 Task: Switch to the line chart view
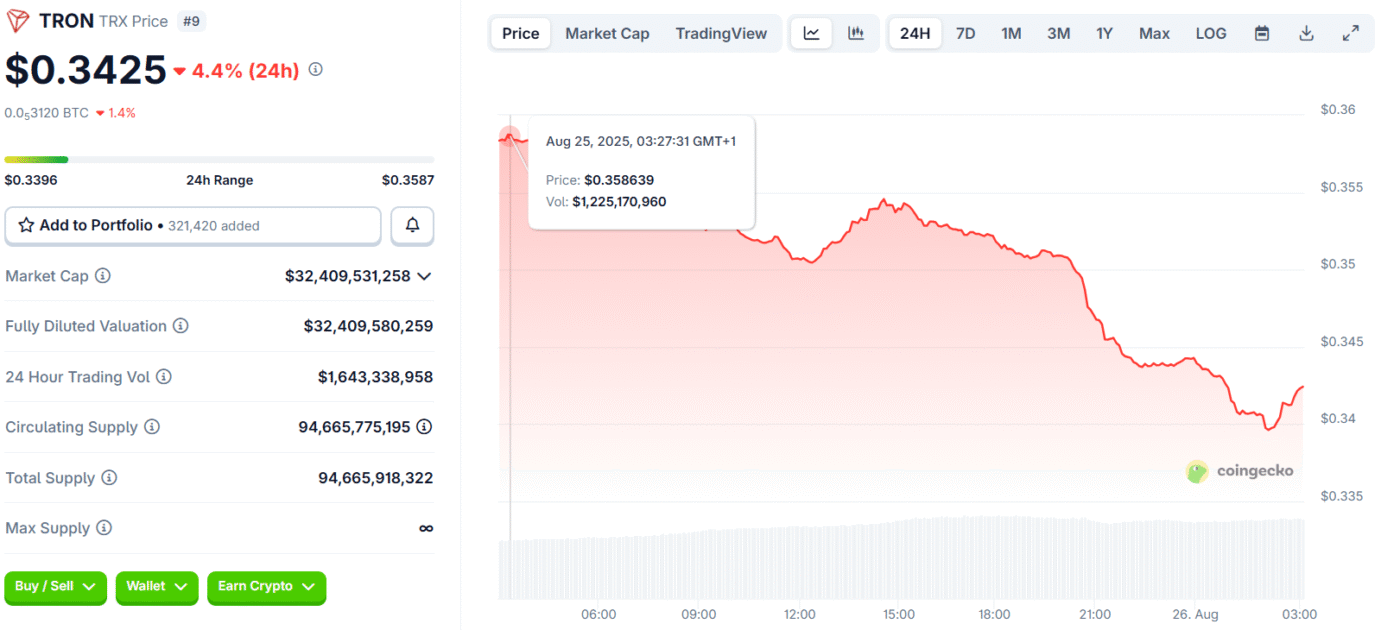pos(812,33)
